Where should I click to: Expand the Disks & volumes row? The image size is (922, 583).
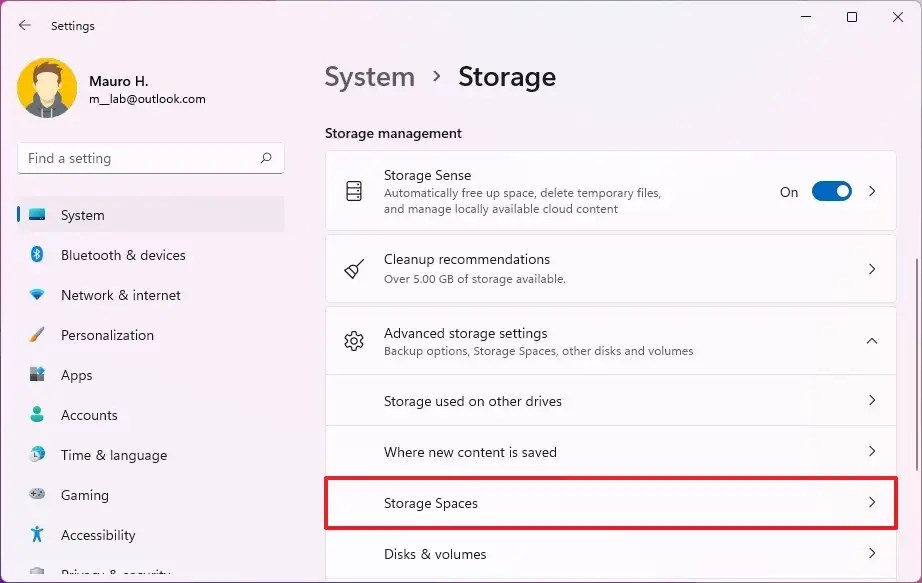pyautogui.click(x=871, y=554)
